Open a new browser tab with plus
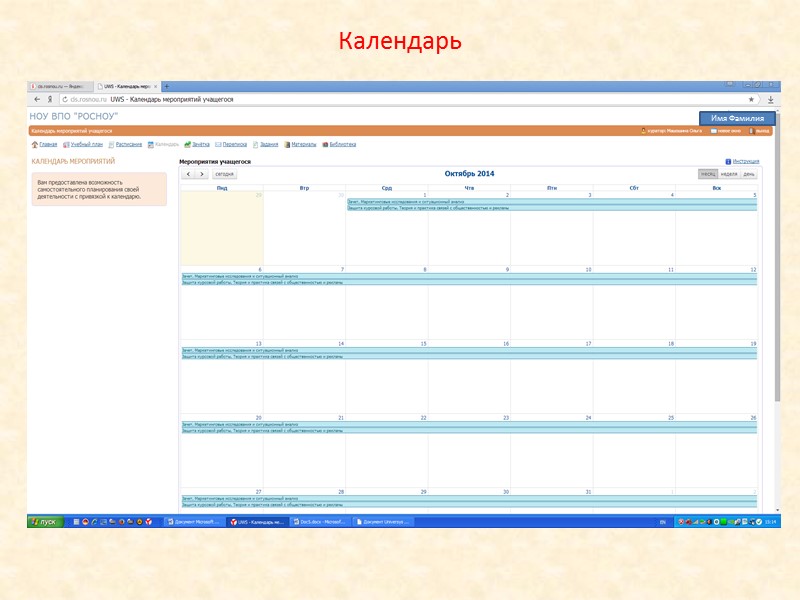Image resolution: width=800 pixels, height=600 pixels. point(166,86)
